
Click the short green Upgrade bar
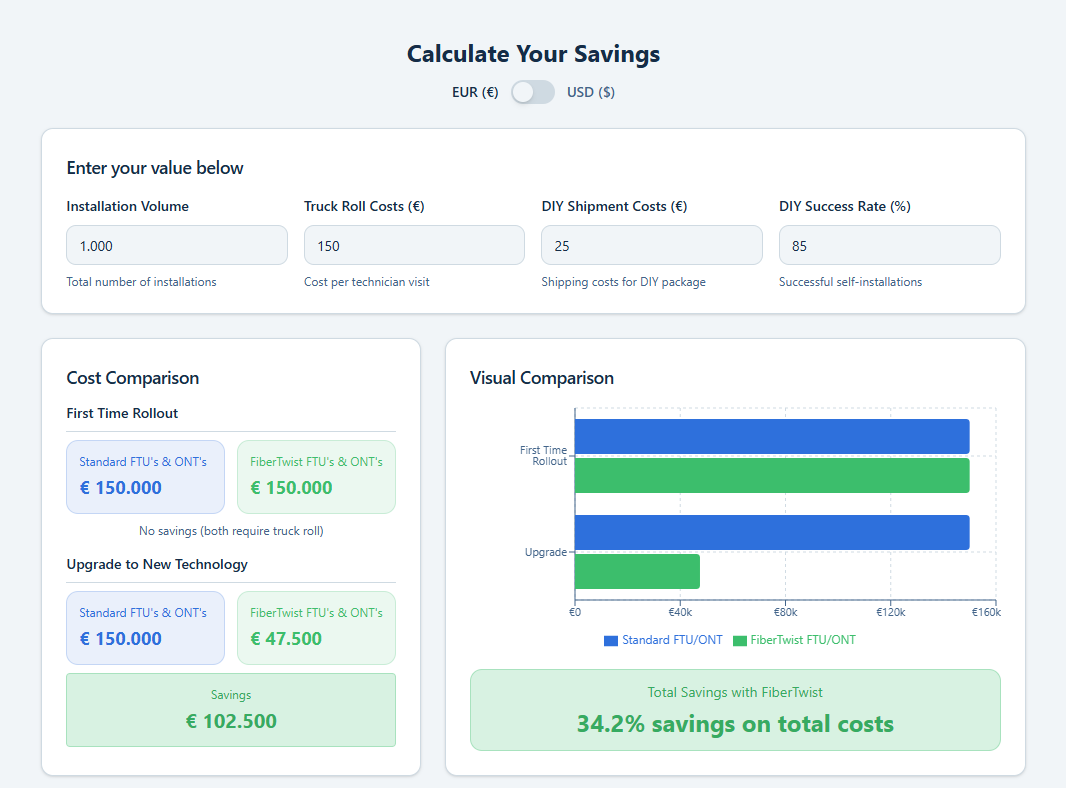point(637,572)
